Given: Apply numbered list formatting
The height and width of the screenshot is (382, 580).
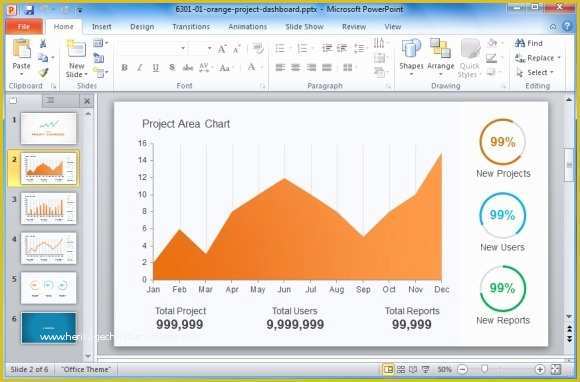Looking at the screenshot, I should click(302, 48).
